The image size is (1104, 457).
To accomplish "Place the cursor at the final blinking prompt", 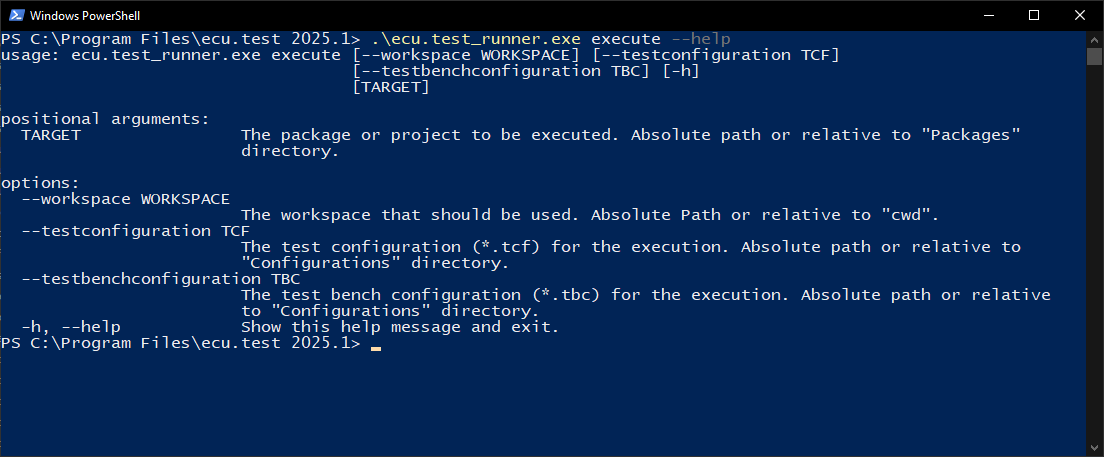I will point(375,348).
